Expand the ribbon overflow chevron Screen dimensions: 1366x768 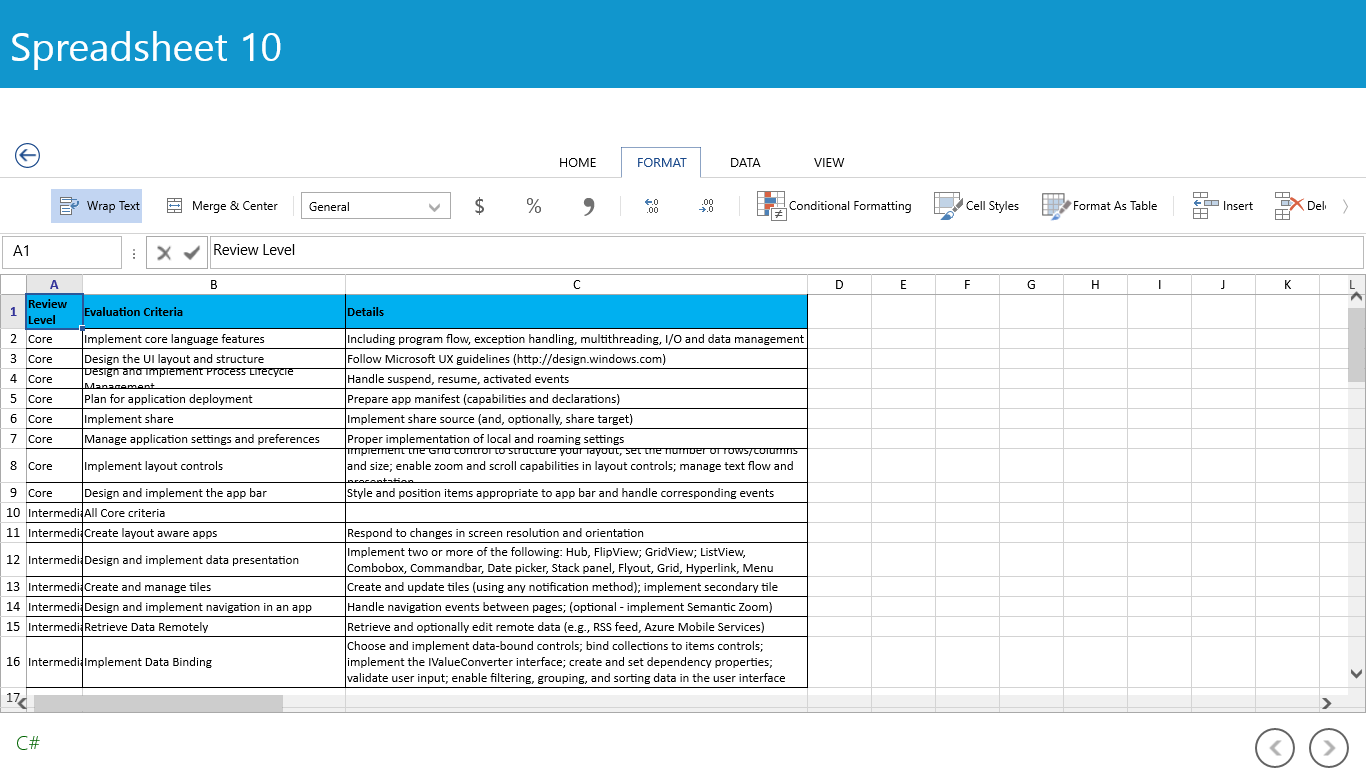coord(1345,206)
